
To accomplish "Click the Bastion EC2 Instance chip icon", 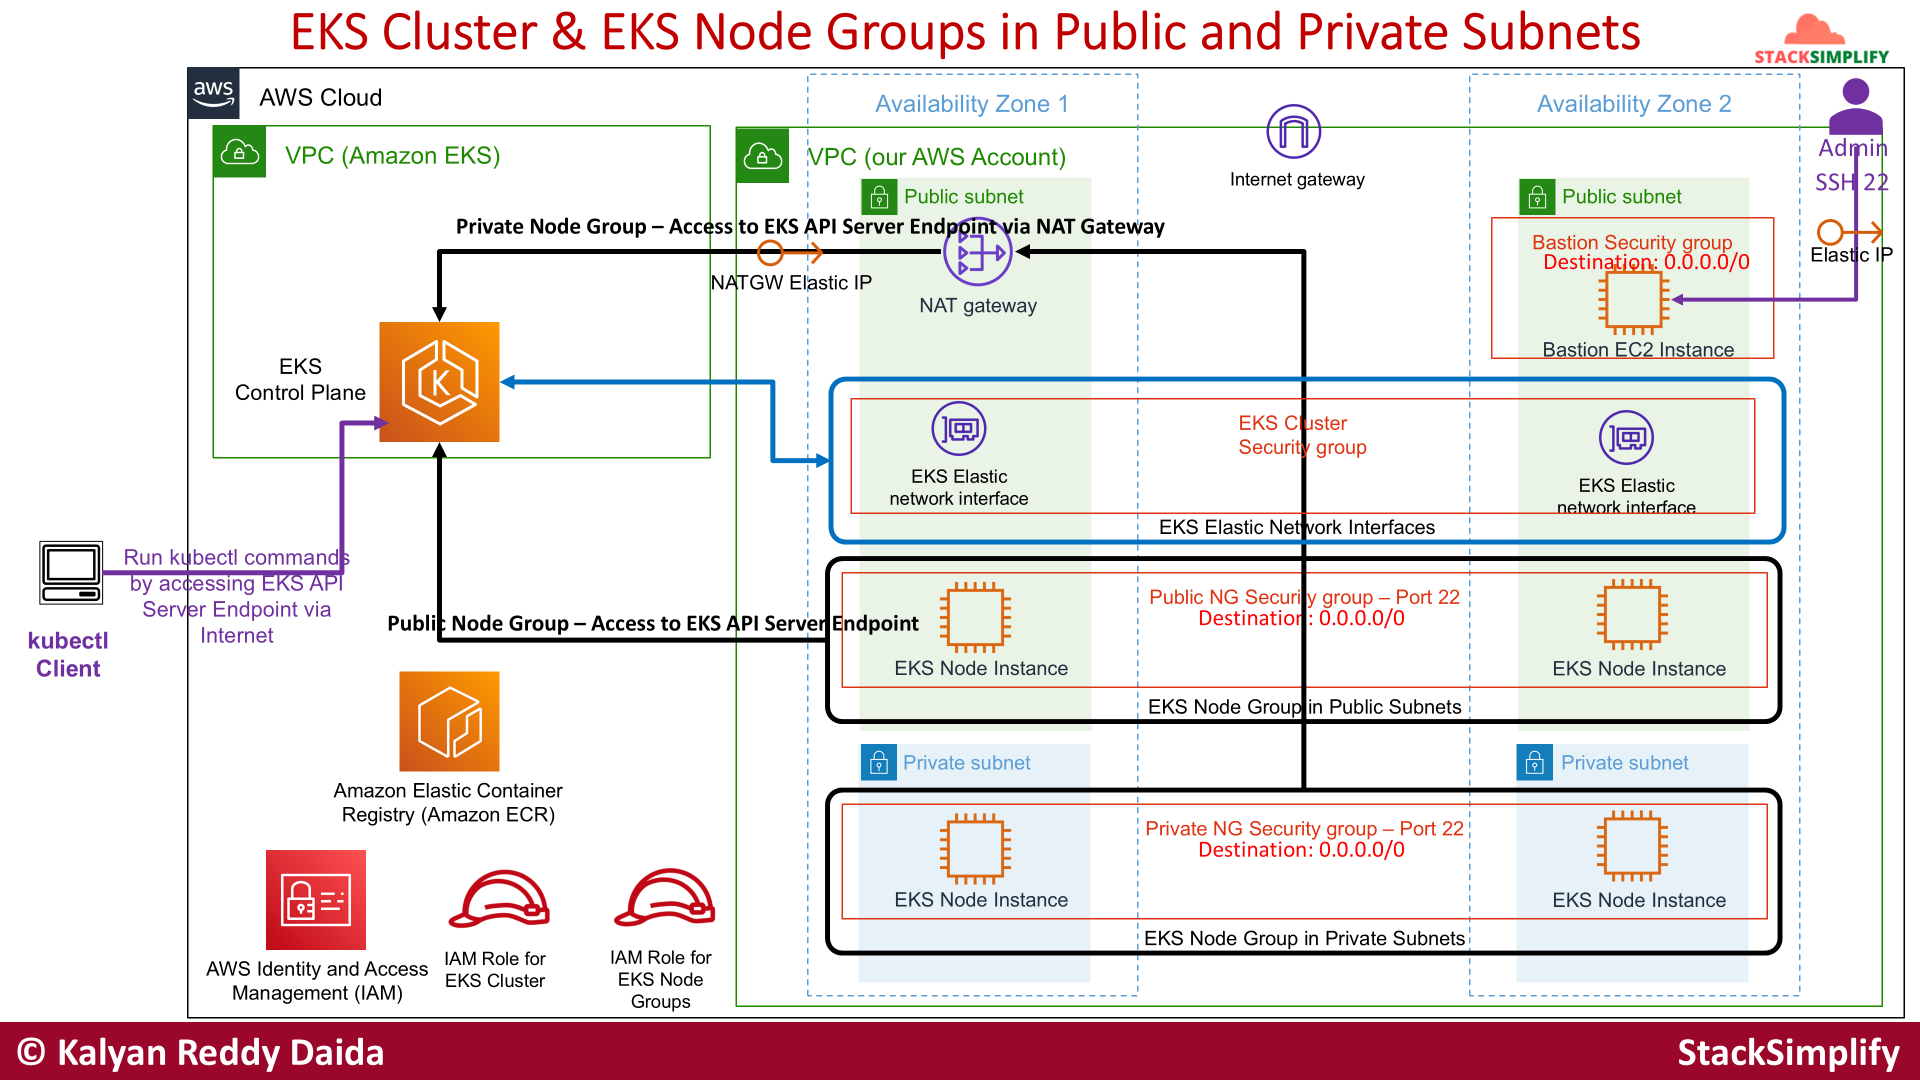I will click(1633, 300).
